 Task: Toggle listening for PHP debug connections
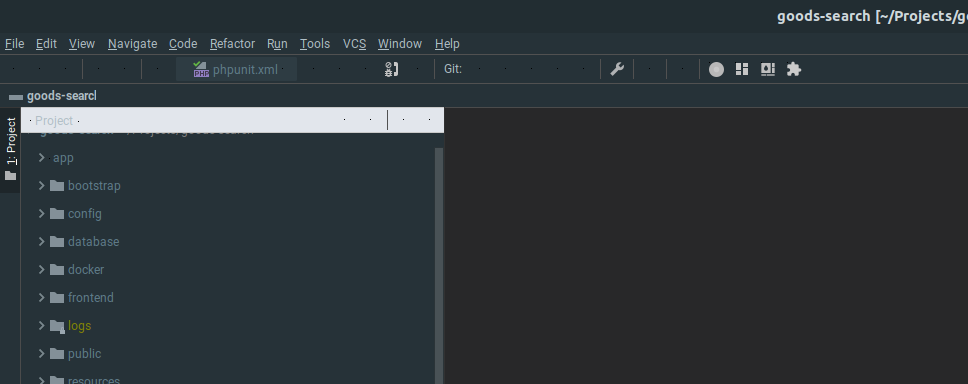(391, 69)
